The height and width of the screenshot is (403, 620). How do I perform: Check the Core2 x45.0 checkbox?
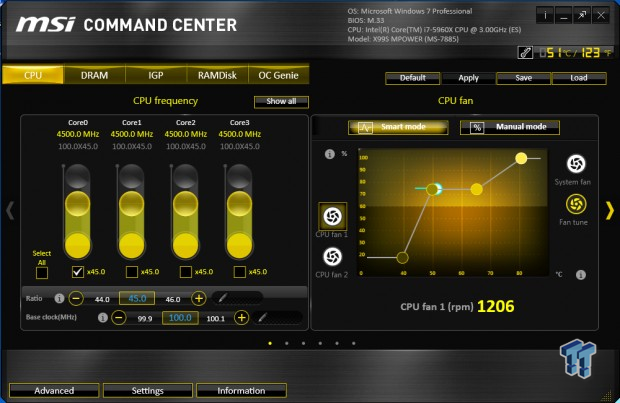pyautogui.click(x=185, y=272)
